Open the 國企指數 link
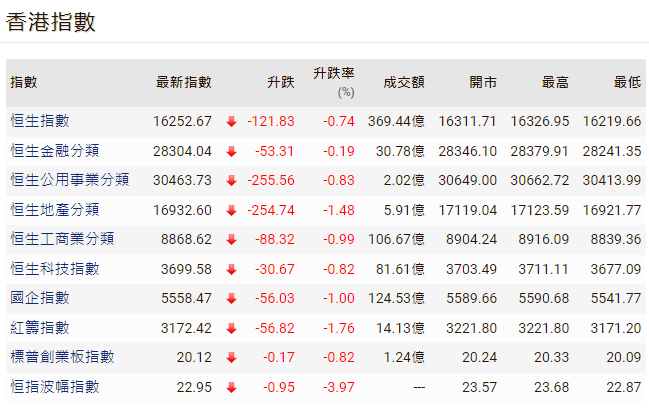Viewport: 649px width, 410px height. click(x=40, y=298)
